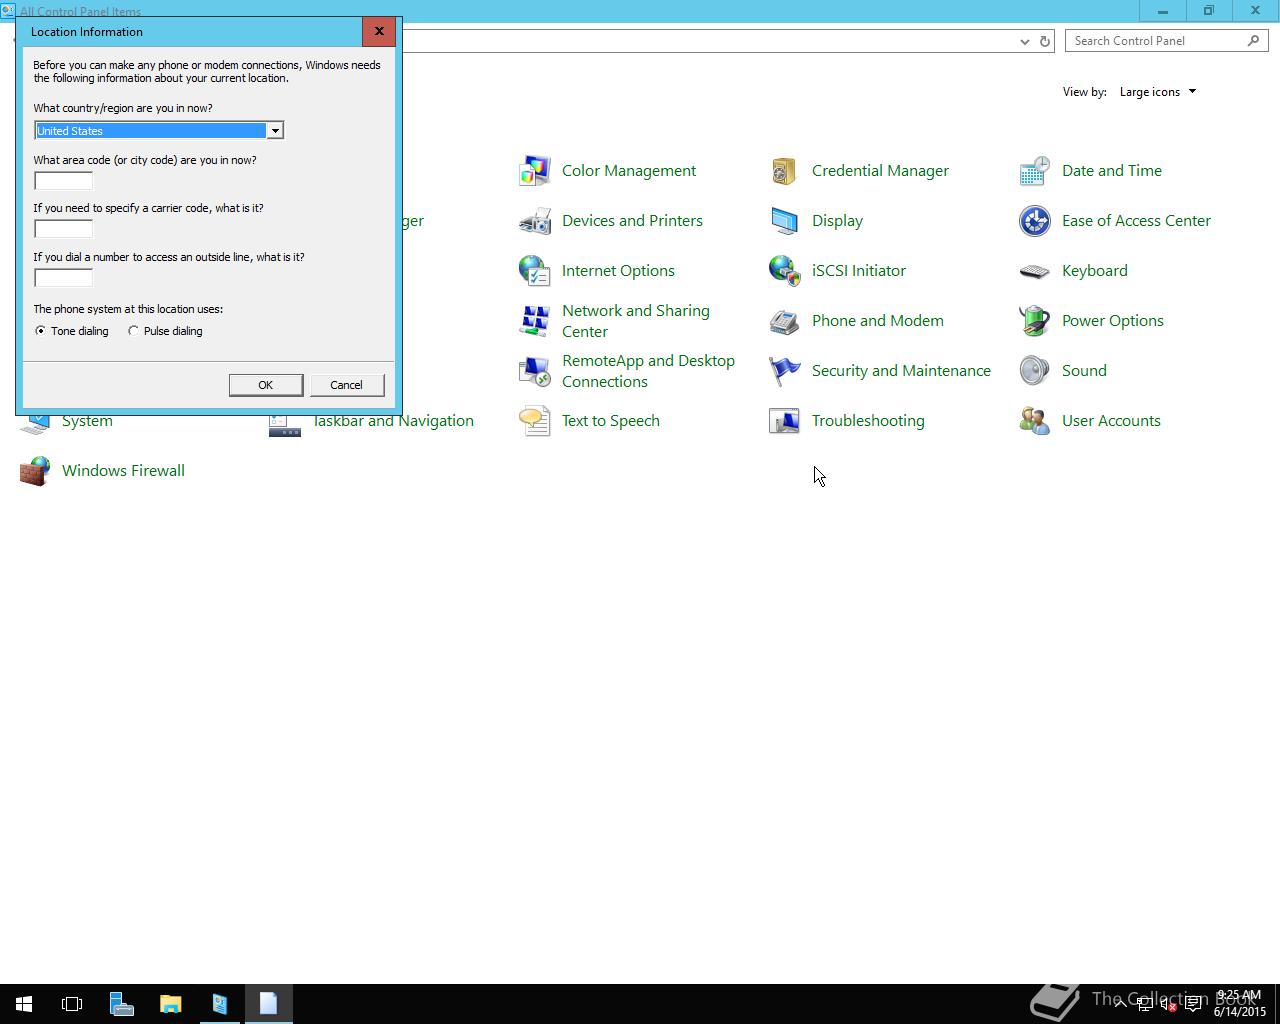1280x1024 pixels.
Task: Open the User Accounts link
Action: click(1111, 421)
